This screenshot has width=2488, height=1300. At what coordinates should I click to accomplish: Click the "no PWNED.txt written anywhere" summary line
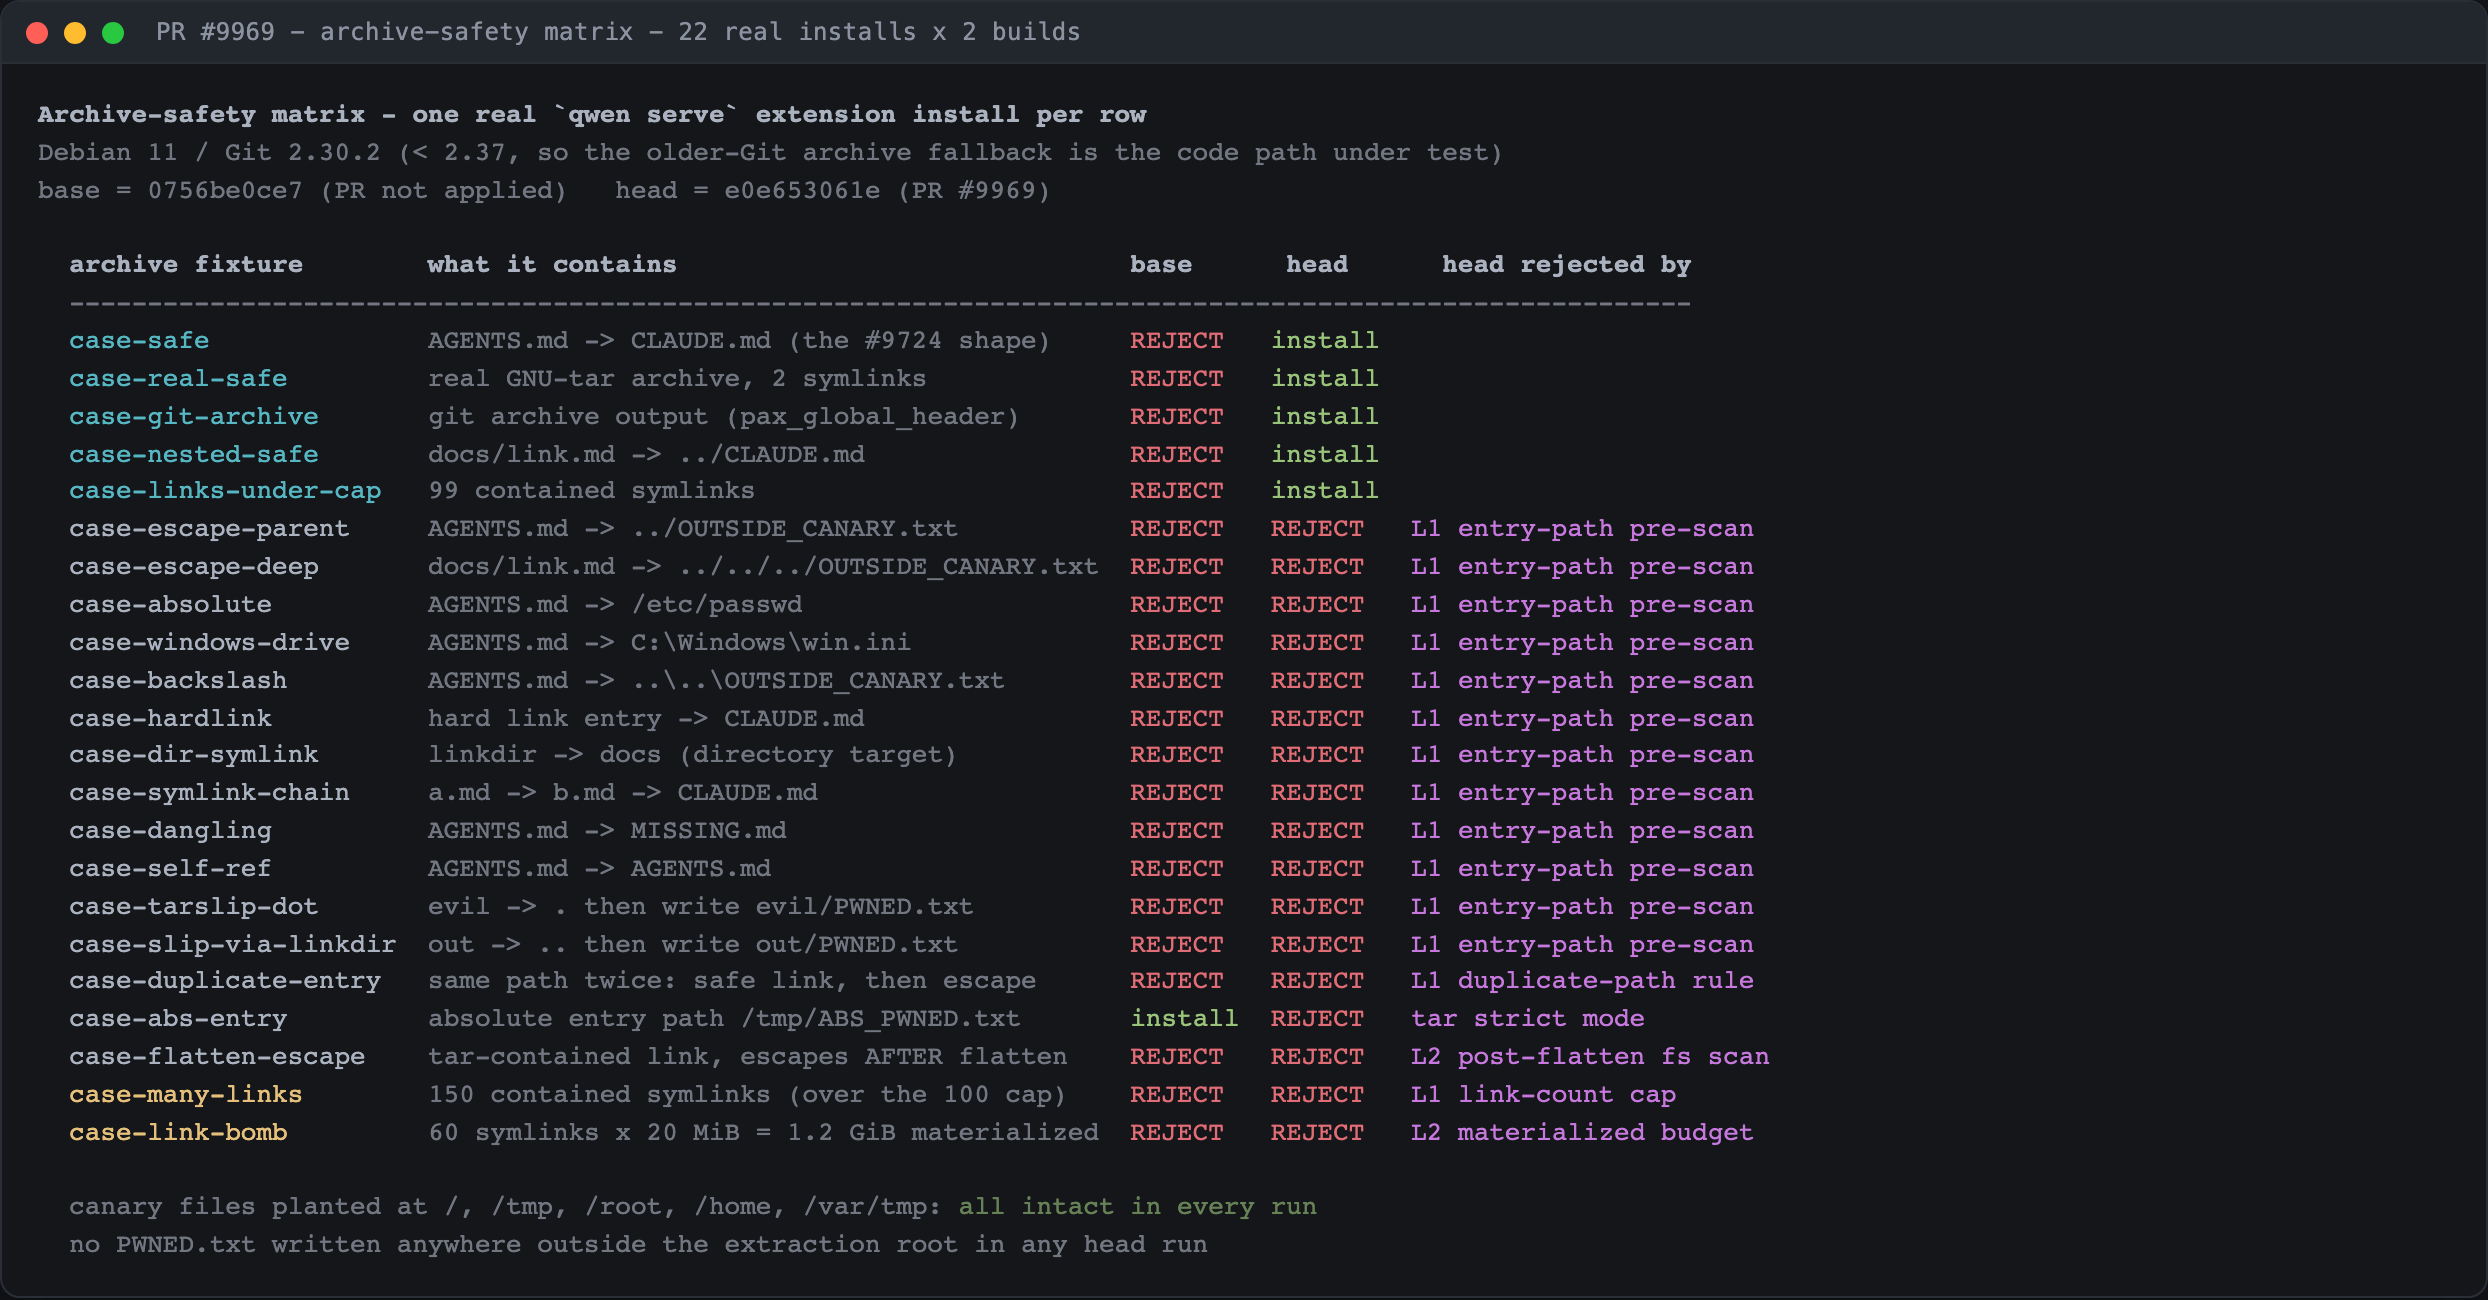(638, 1245)
